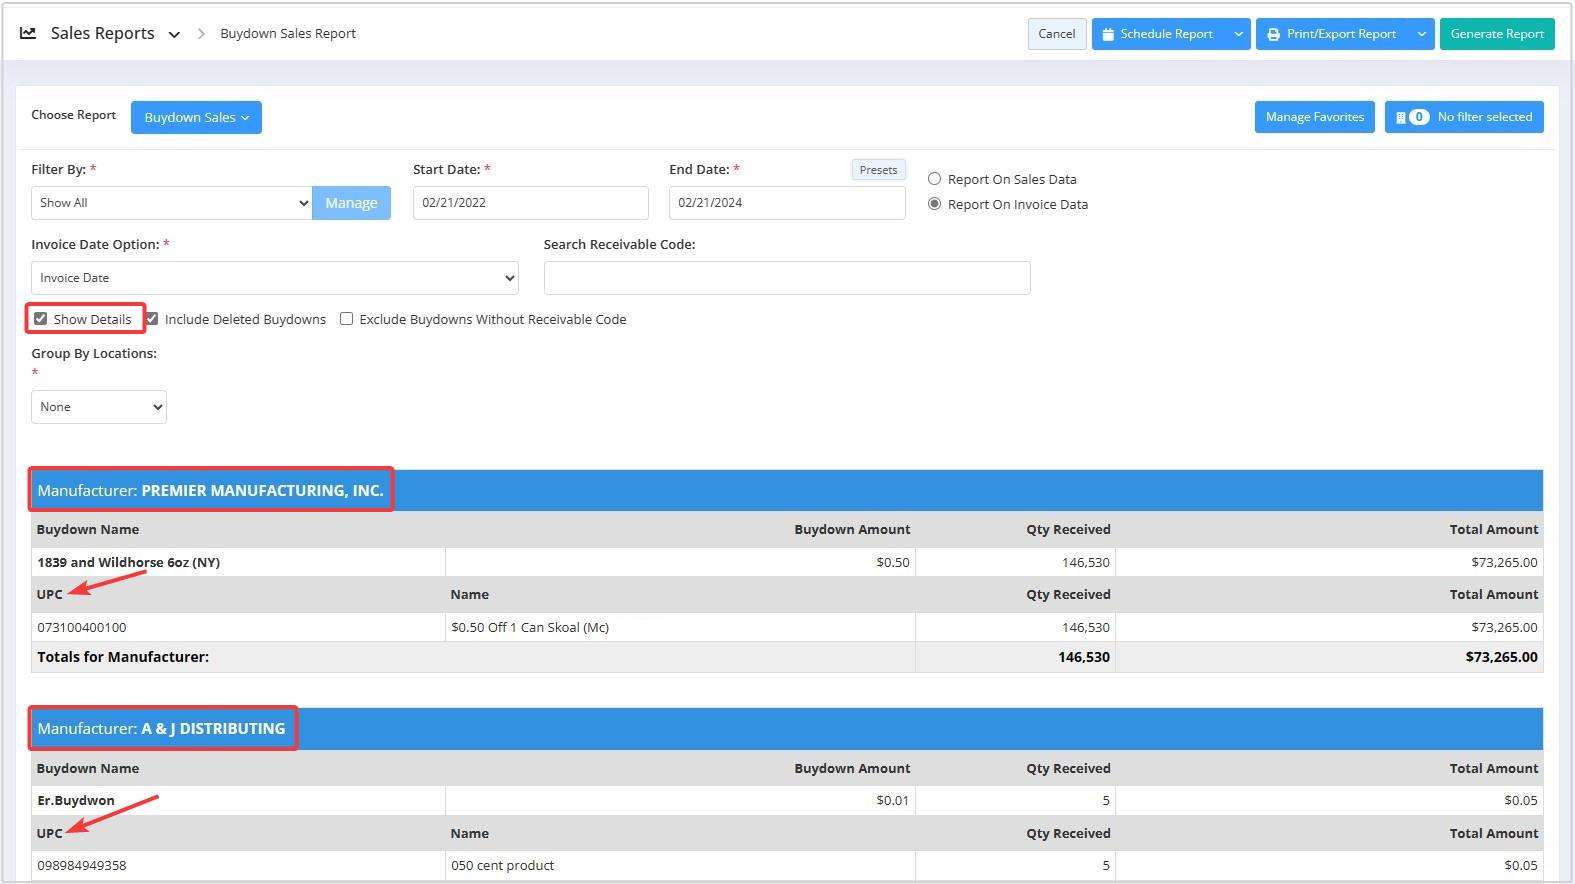Toggle the Show Details checkbox
Viewport: 1575px width, 884px height.
(x=40, y=319)
